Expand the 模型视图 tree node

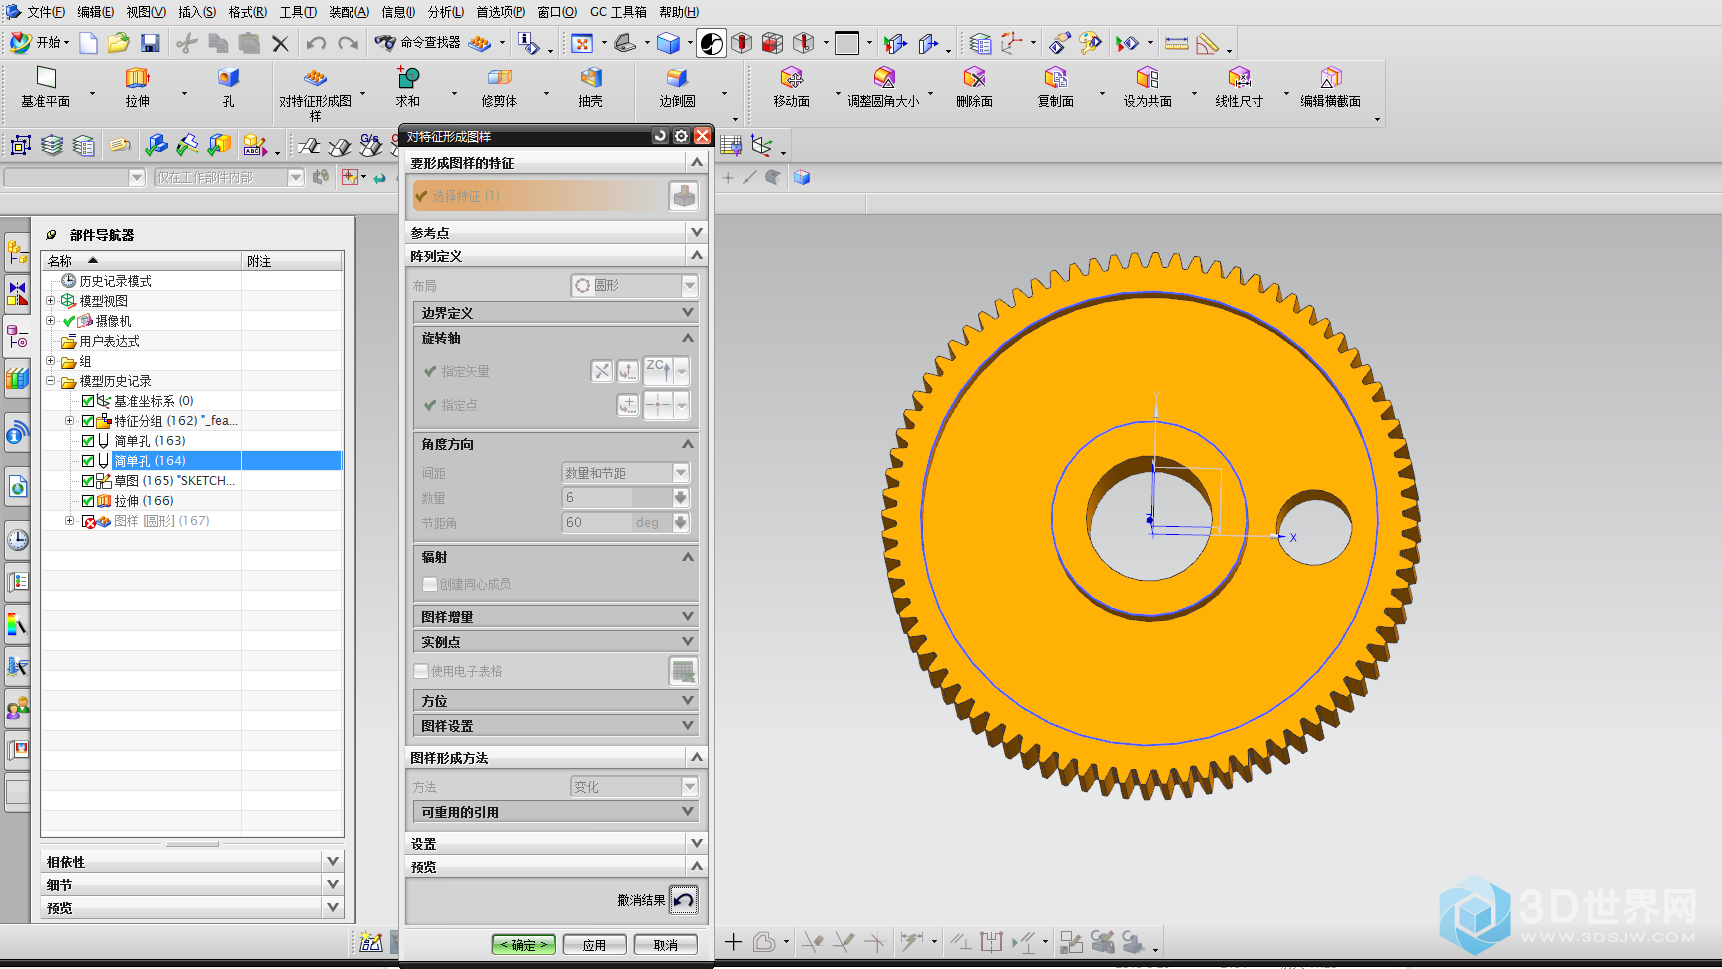51,301
